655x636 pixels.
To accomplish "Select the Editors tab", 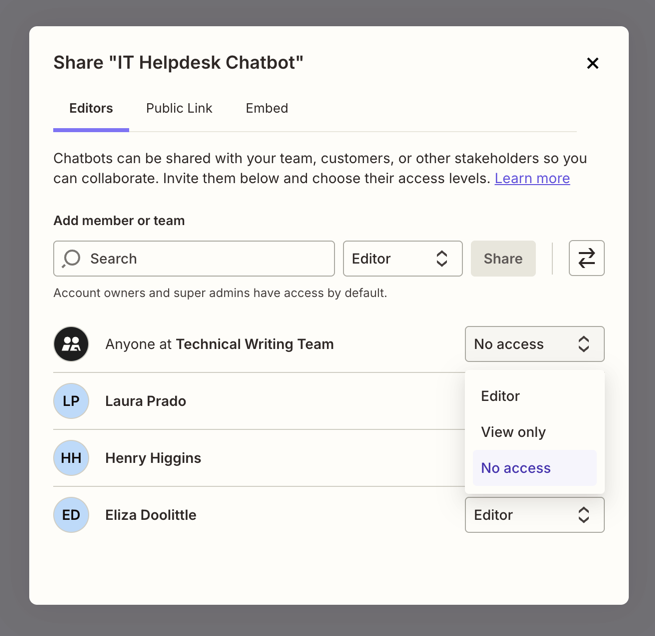I will 91,108.
